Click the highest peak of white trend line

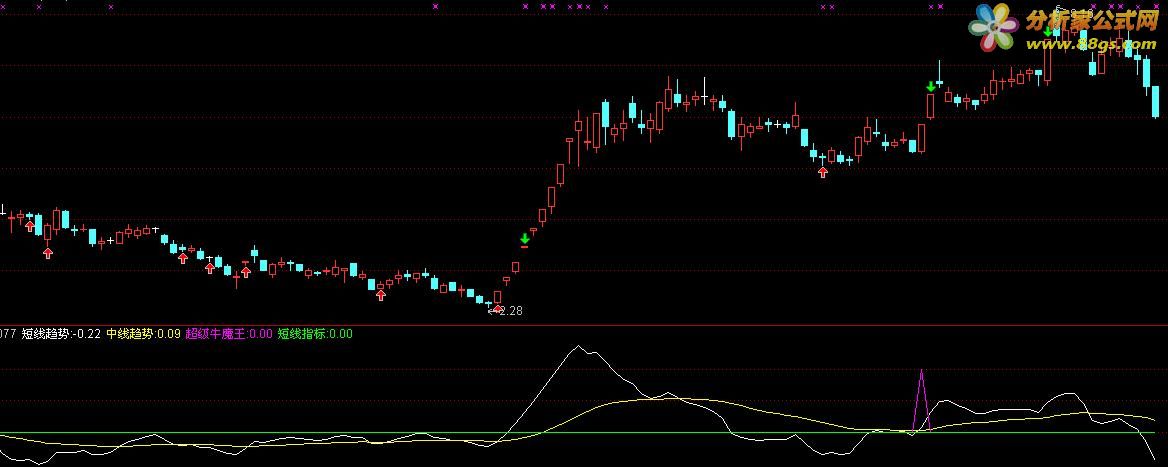(577, 346)
